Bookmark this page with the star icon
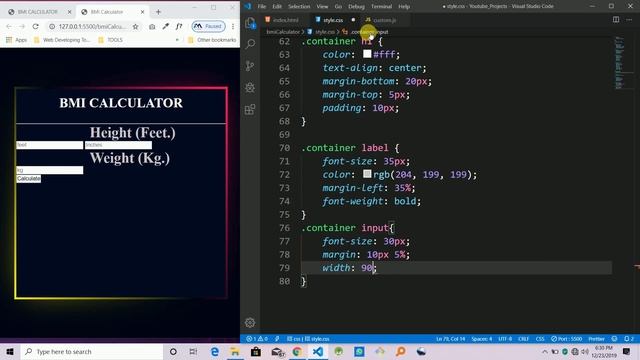 point(136,27)
